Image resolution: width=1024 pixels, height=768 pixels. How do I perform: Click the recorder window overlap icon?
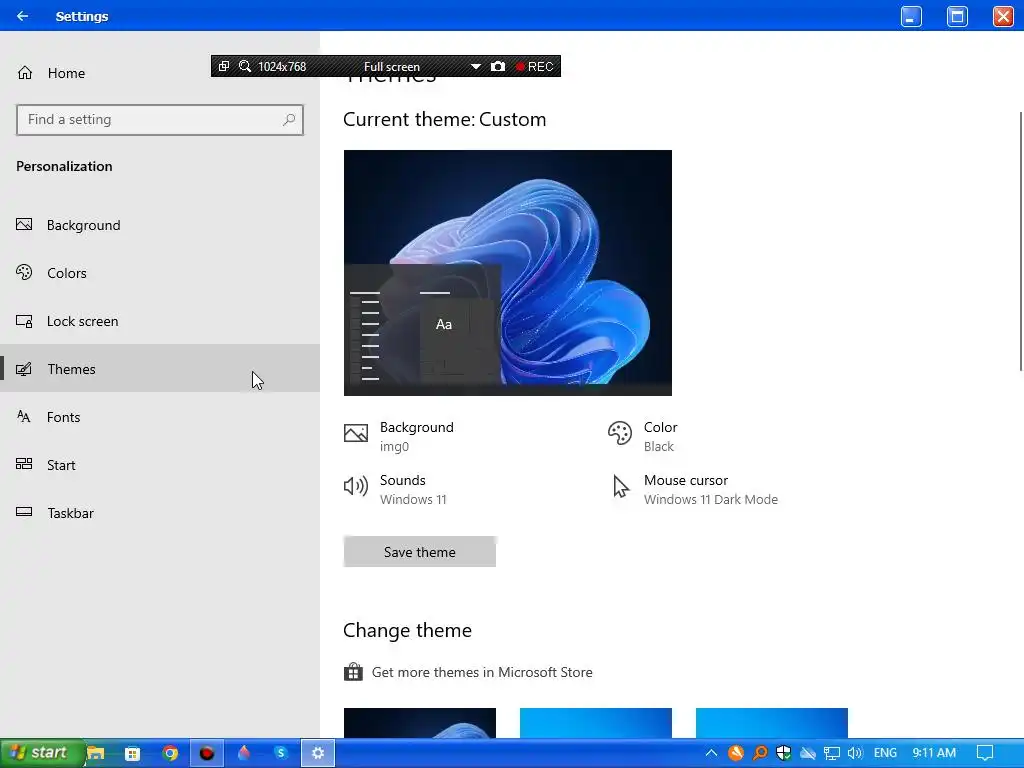click(x=223, y=66)
